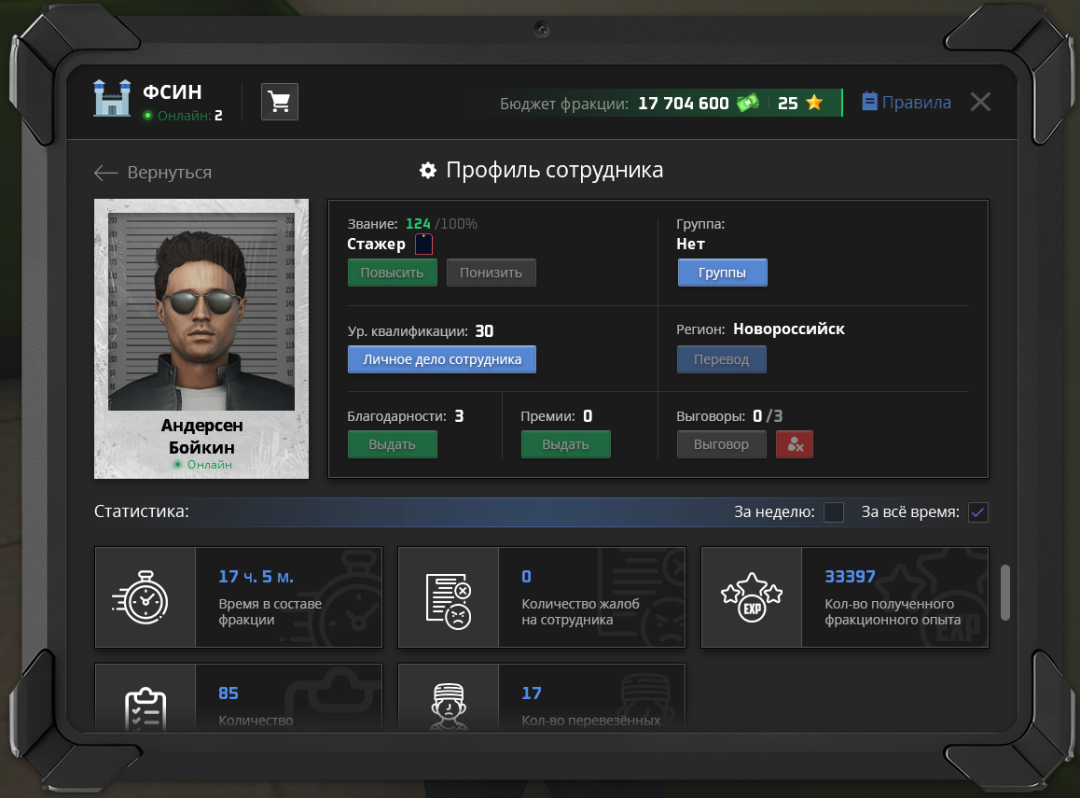
Task: Click the green money icon beside the budget
Action: (748, 103)
